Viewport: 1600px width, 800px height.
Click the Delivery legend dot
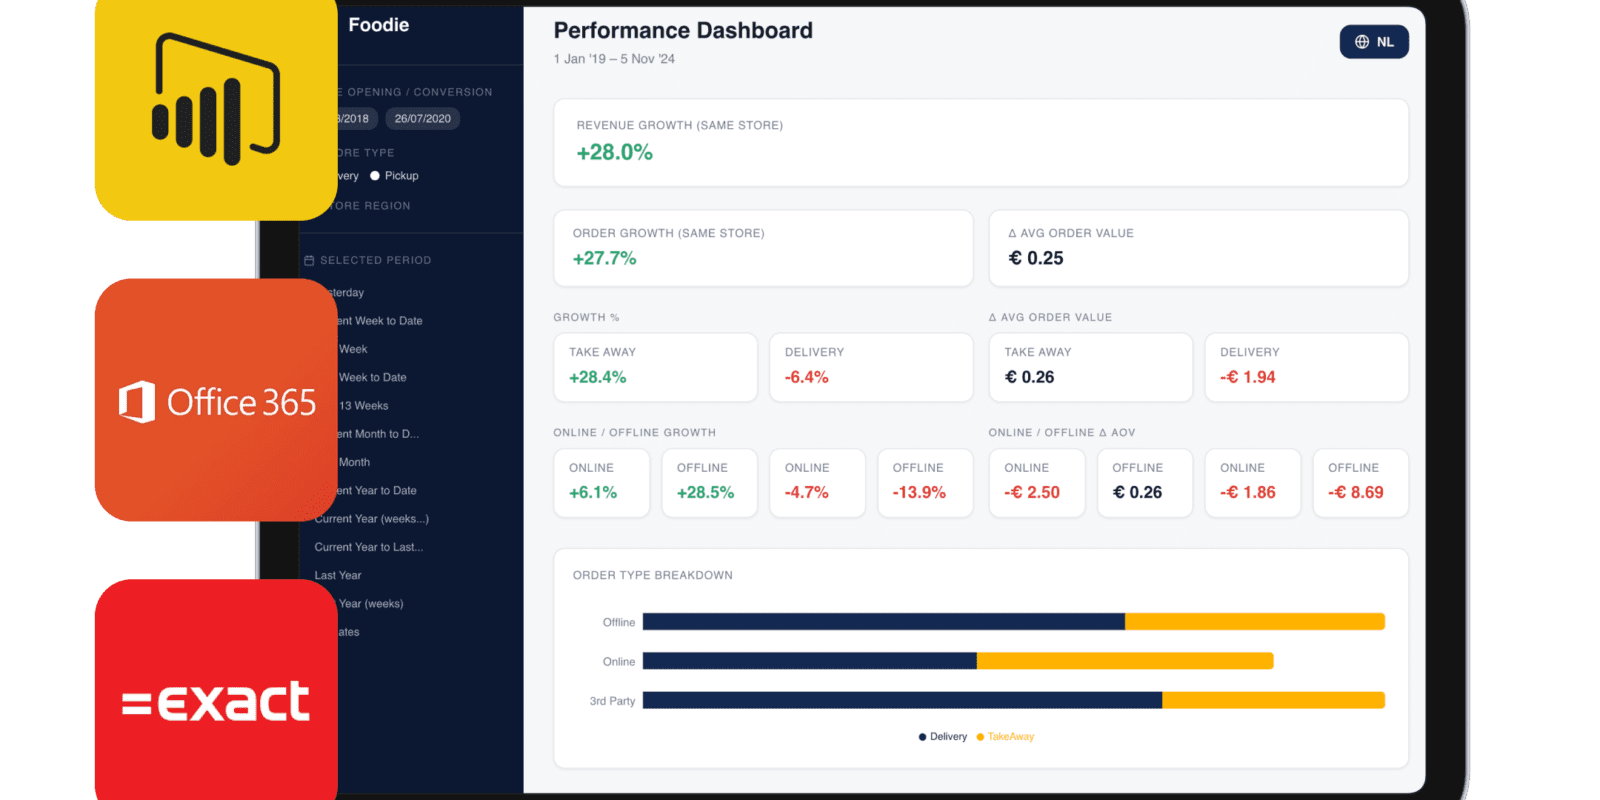pos(922,737)
